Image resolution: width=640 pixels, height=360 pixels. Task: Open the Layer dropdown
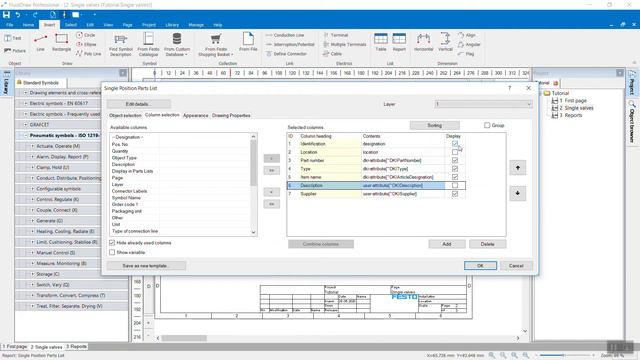[483, 104]
